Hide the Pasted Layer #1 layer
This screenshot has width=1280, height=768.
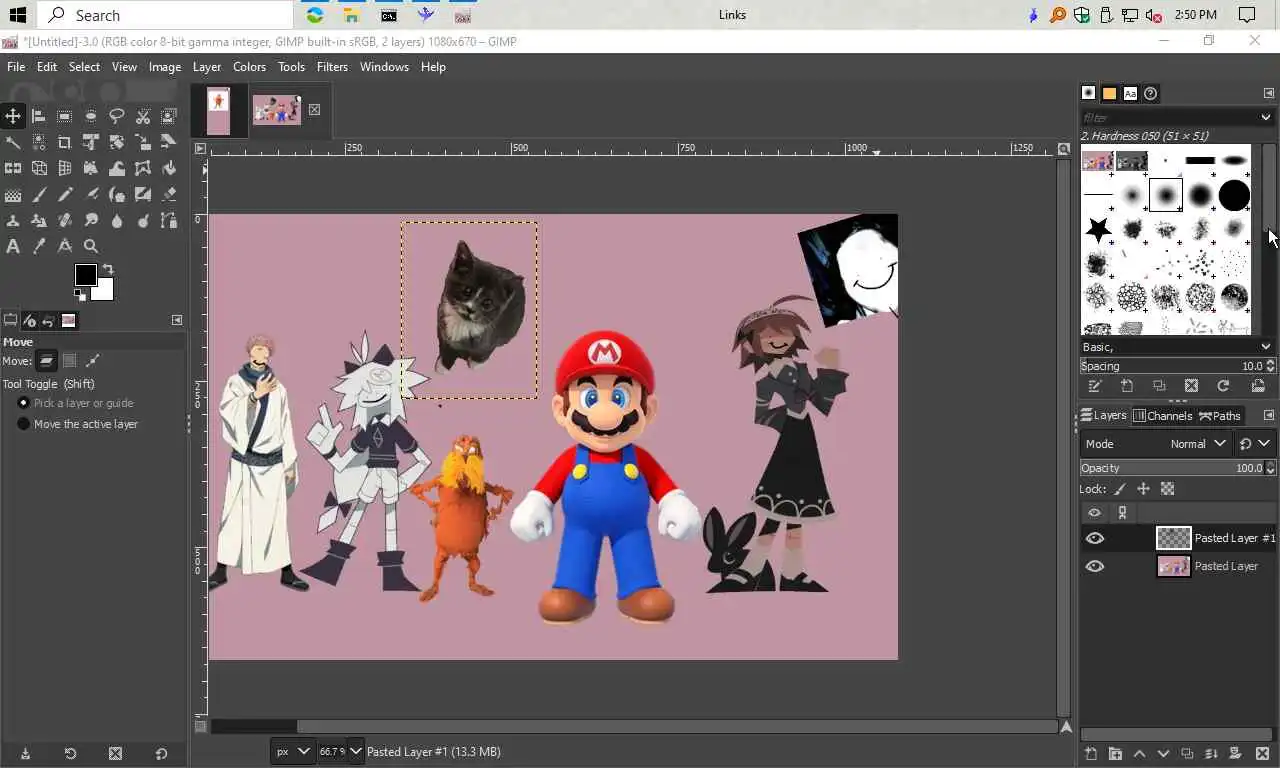[1095, 538]
